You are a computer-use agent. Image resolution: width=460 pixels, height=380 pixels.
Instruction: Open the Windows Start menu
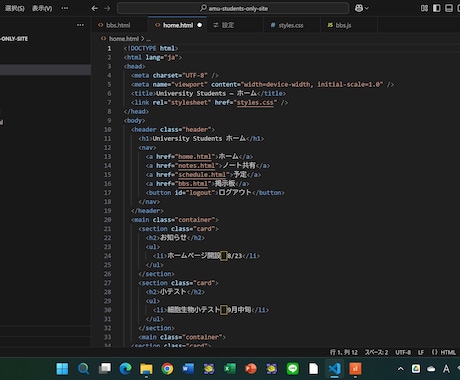62,369
